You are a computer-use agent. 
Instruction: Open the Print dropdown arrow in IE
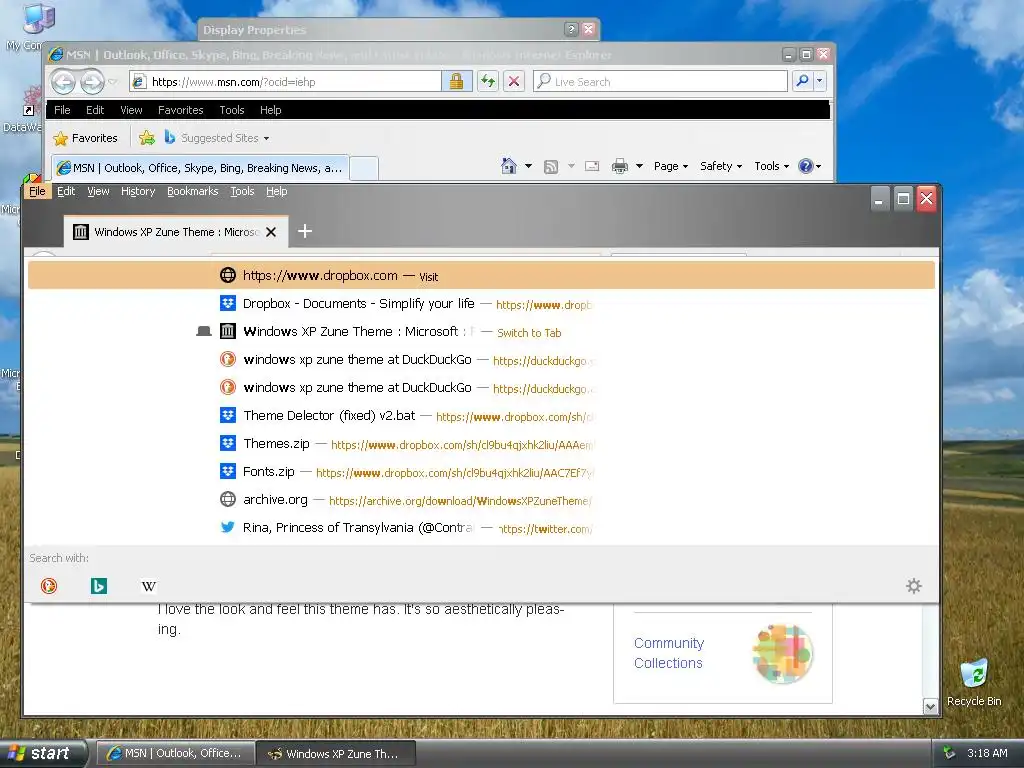coord(639,166)
